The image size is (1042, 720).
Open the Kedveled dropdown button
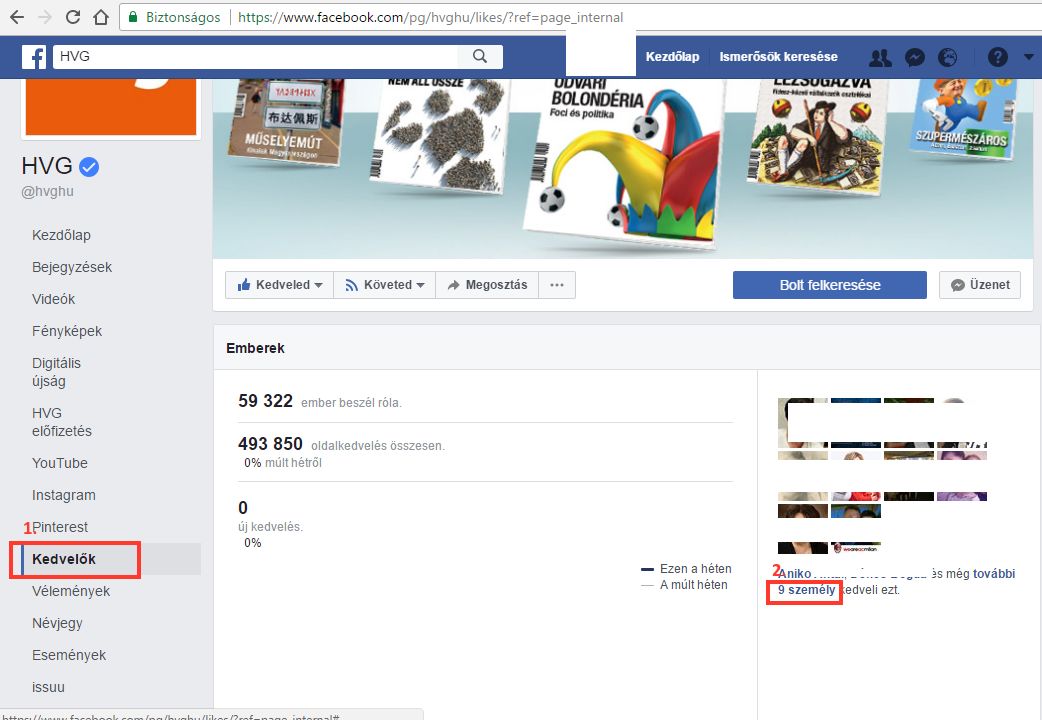(279, 285)
